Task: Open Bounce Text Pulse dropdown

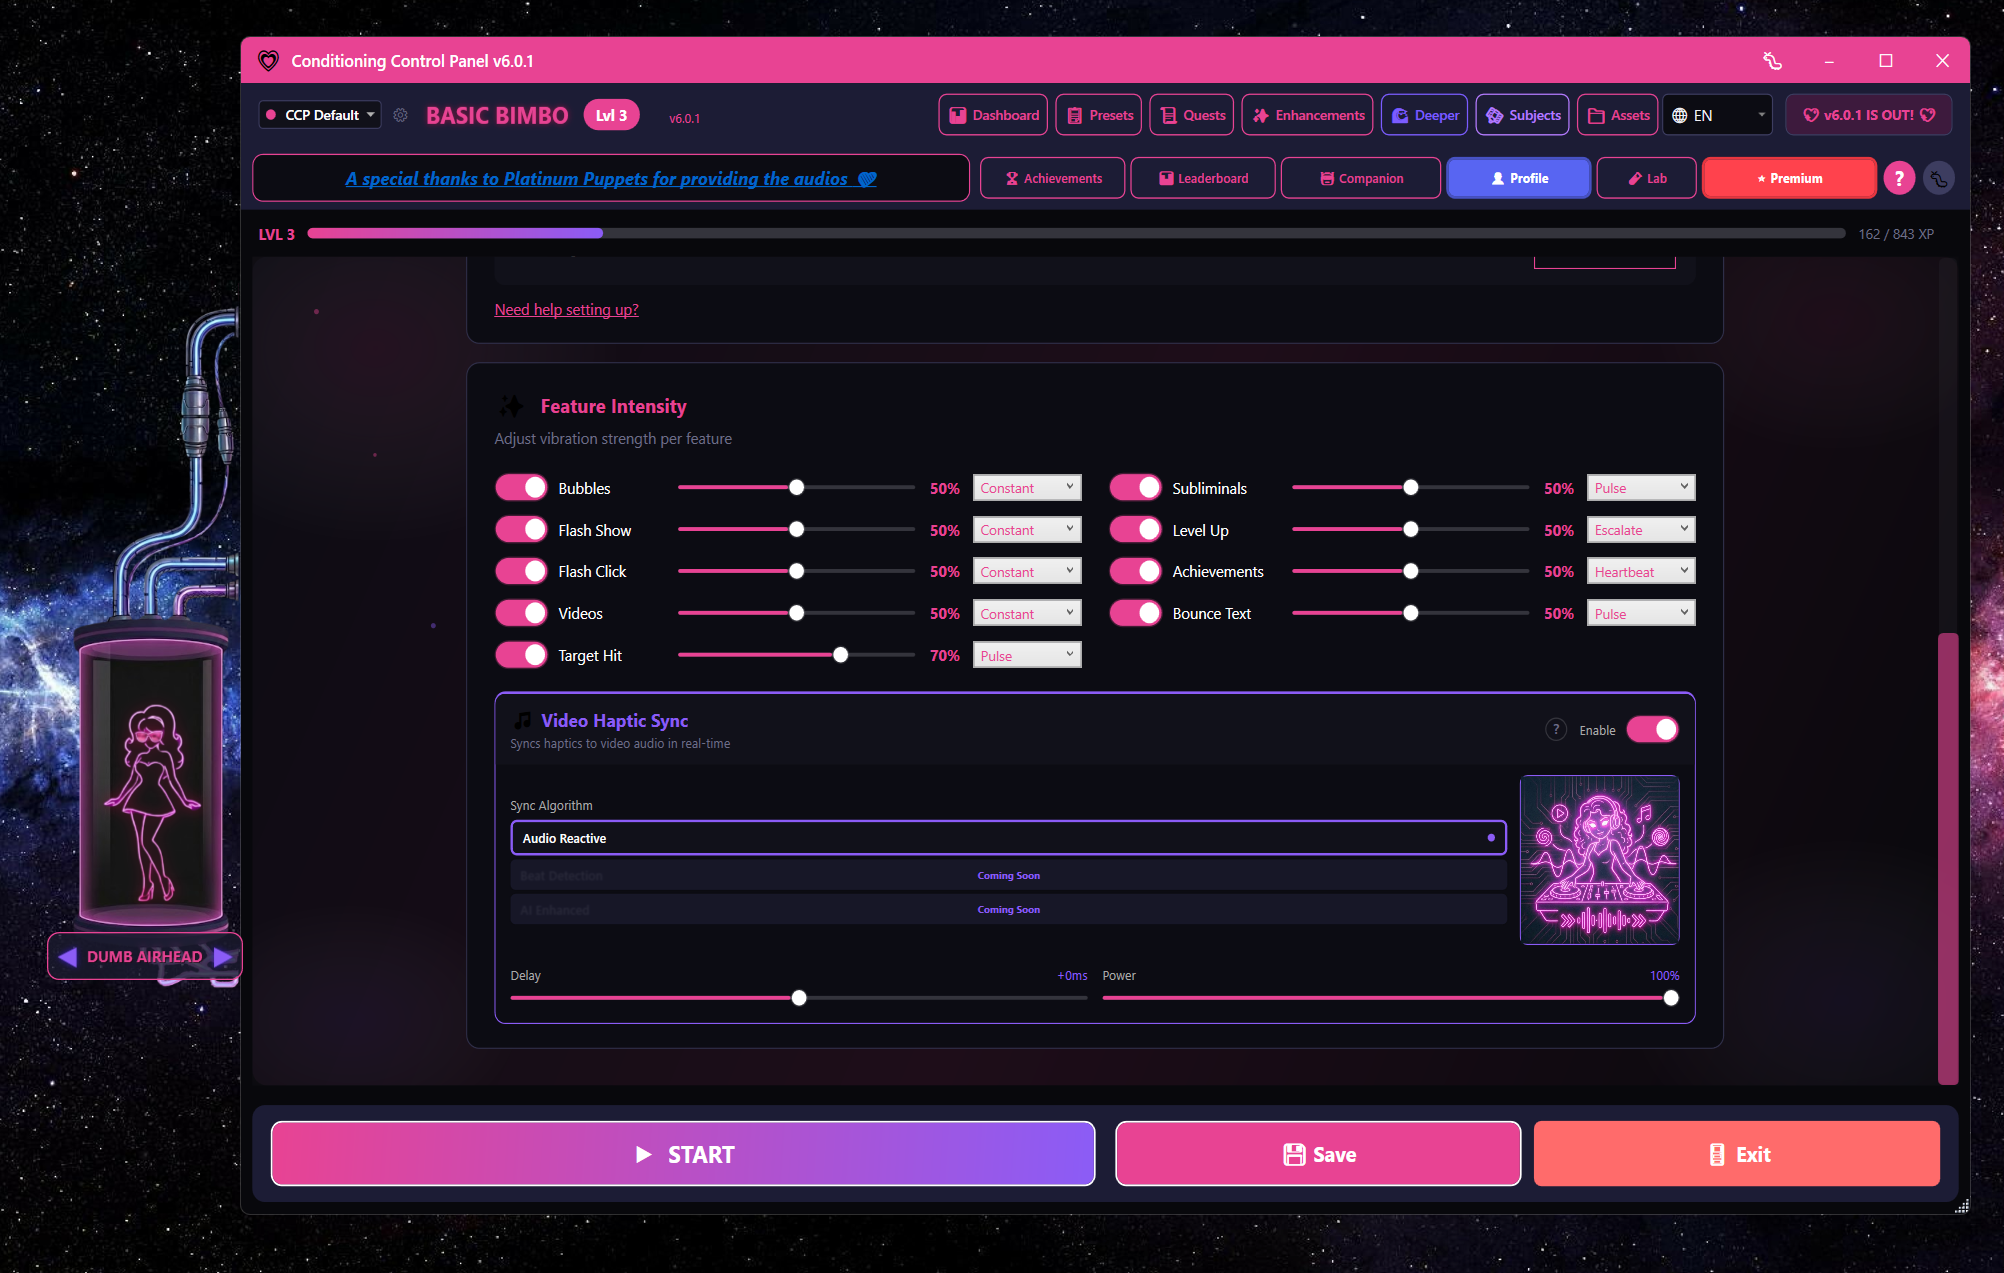Action: click(x=1641, y=614)
